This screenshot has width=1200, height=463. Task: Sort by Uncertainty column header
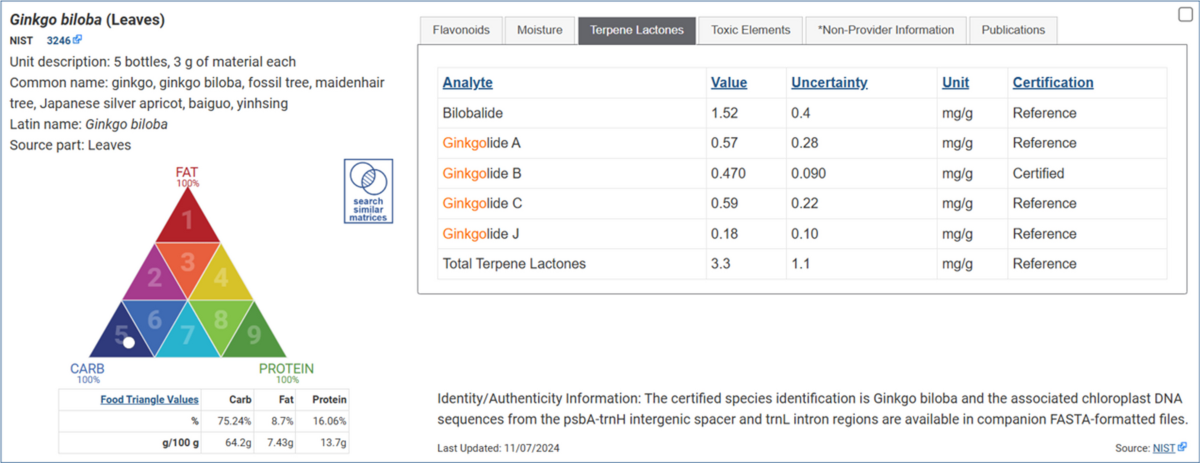pyautogui.click(x=828, y=83)
